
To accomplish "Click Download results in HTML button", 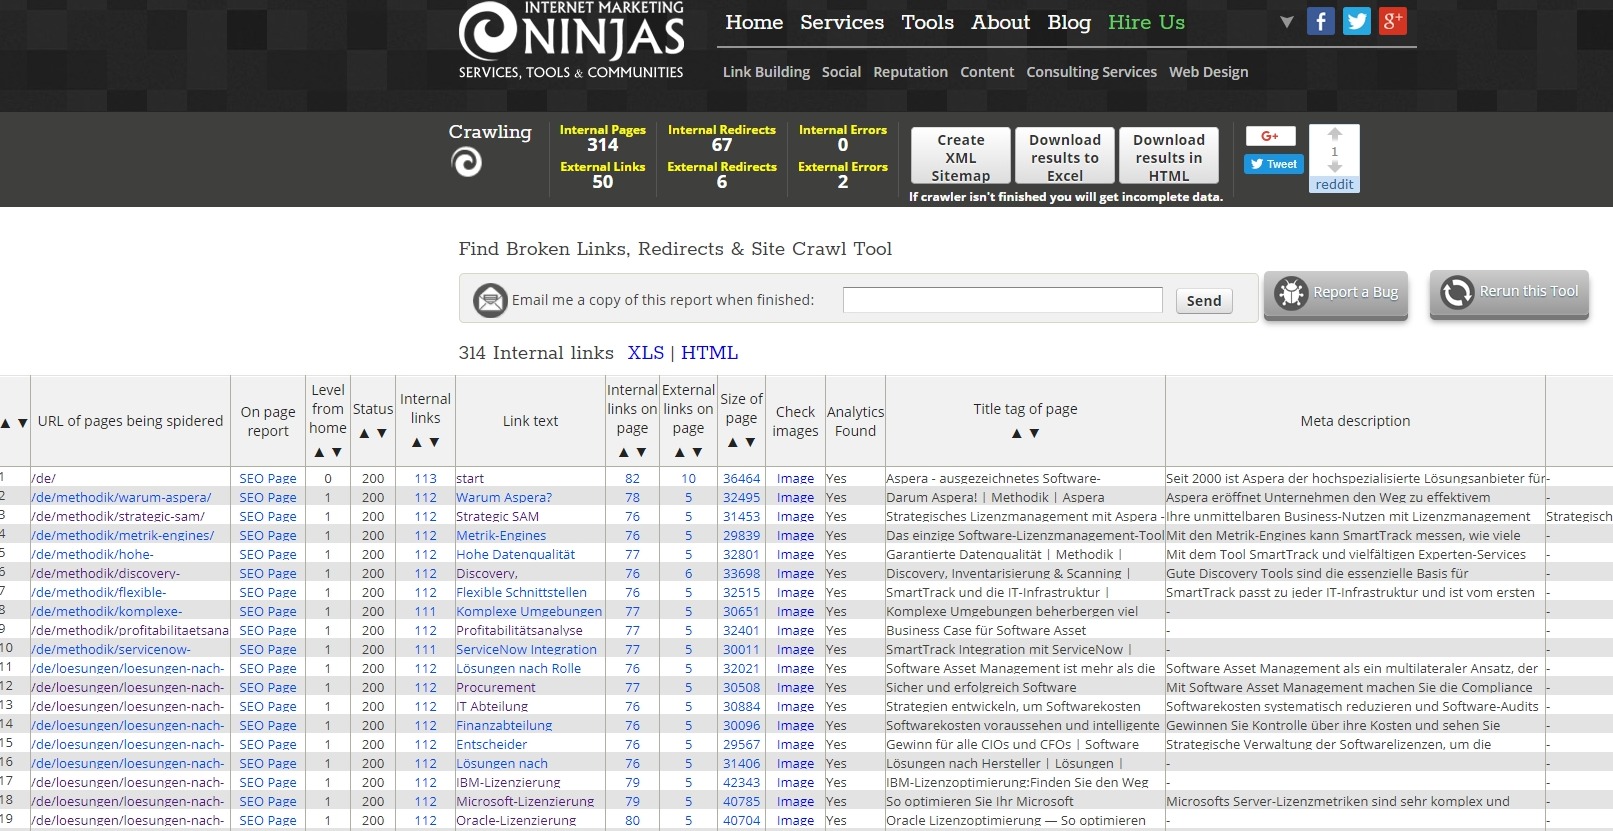I will (1169, 157).
